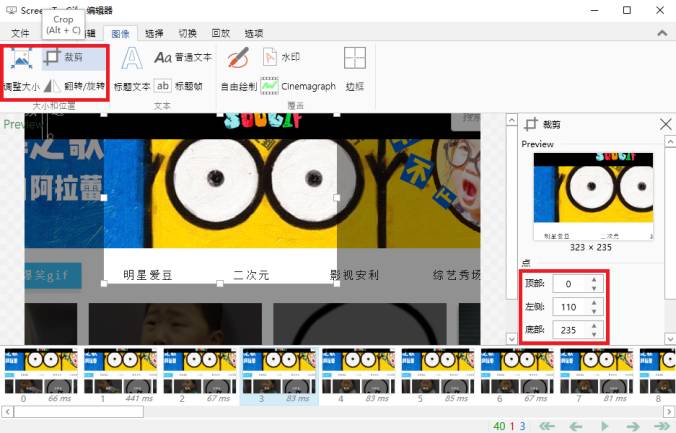
Task: Open the Options (选项) tab
Action: 254,33
